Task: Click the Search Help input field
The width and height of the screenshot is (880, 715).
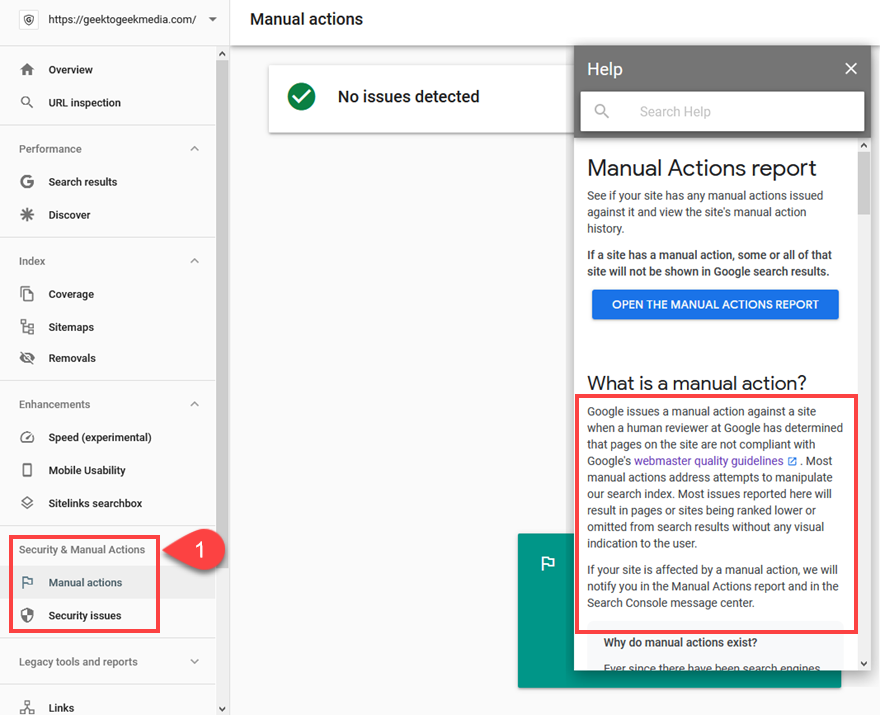Action: (722, 112)
